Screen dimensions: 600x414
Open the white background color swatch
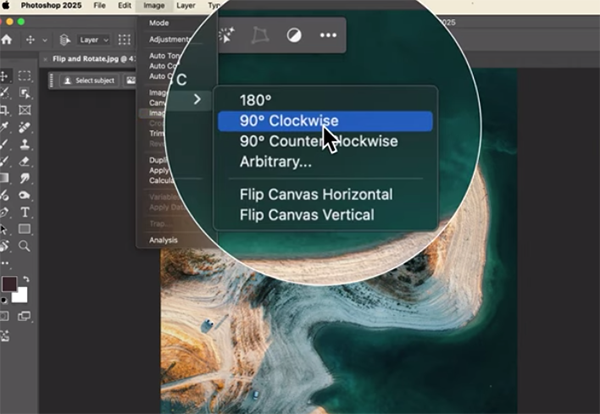[x=21, y=297]
